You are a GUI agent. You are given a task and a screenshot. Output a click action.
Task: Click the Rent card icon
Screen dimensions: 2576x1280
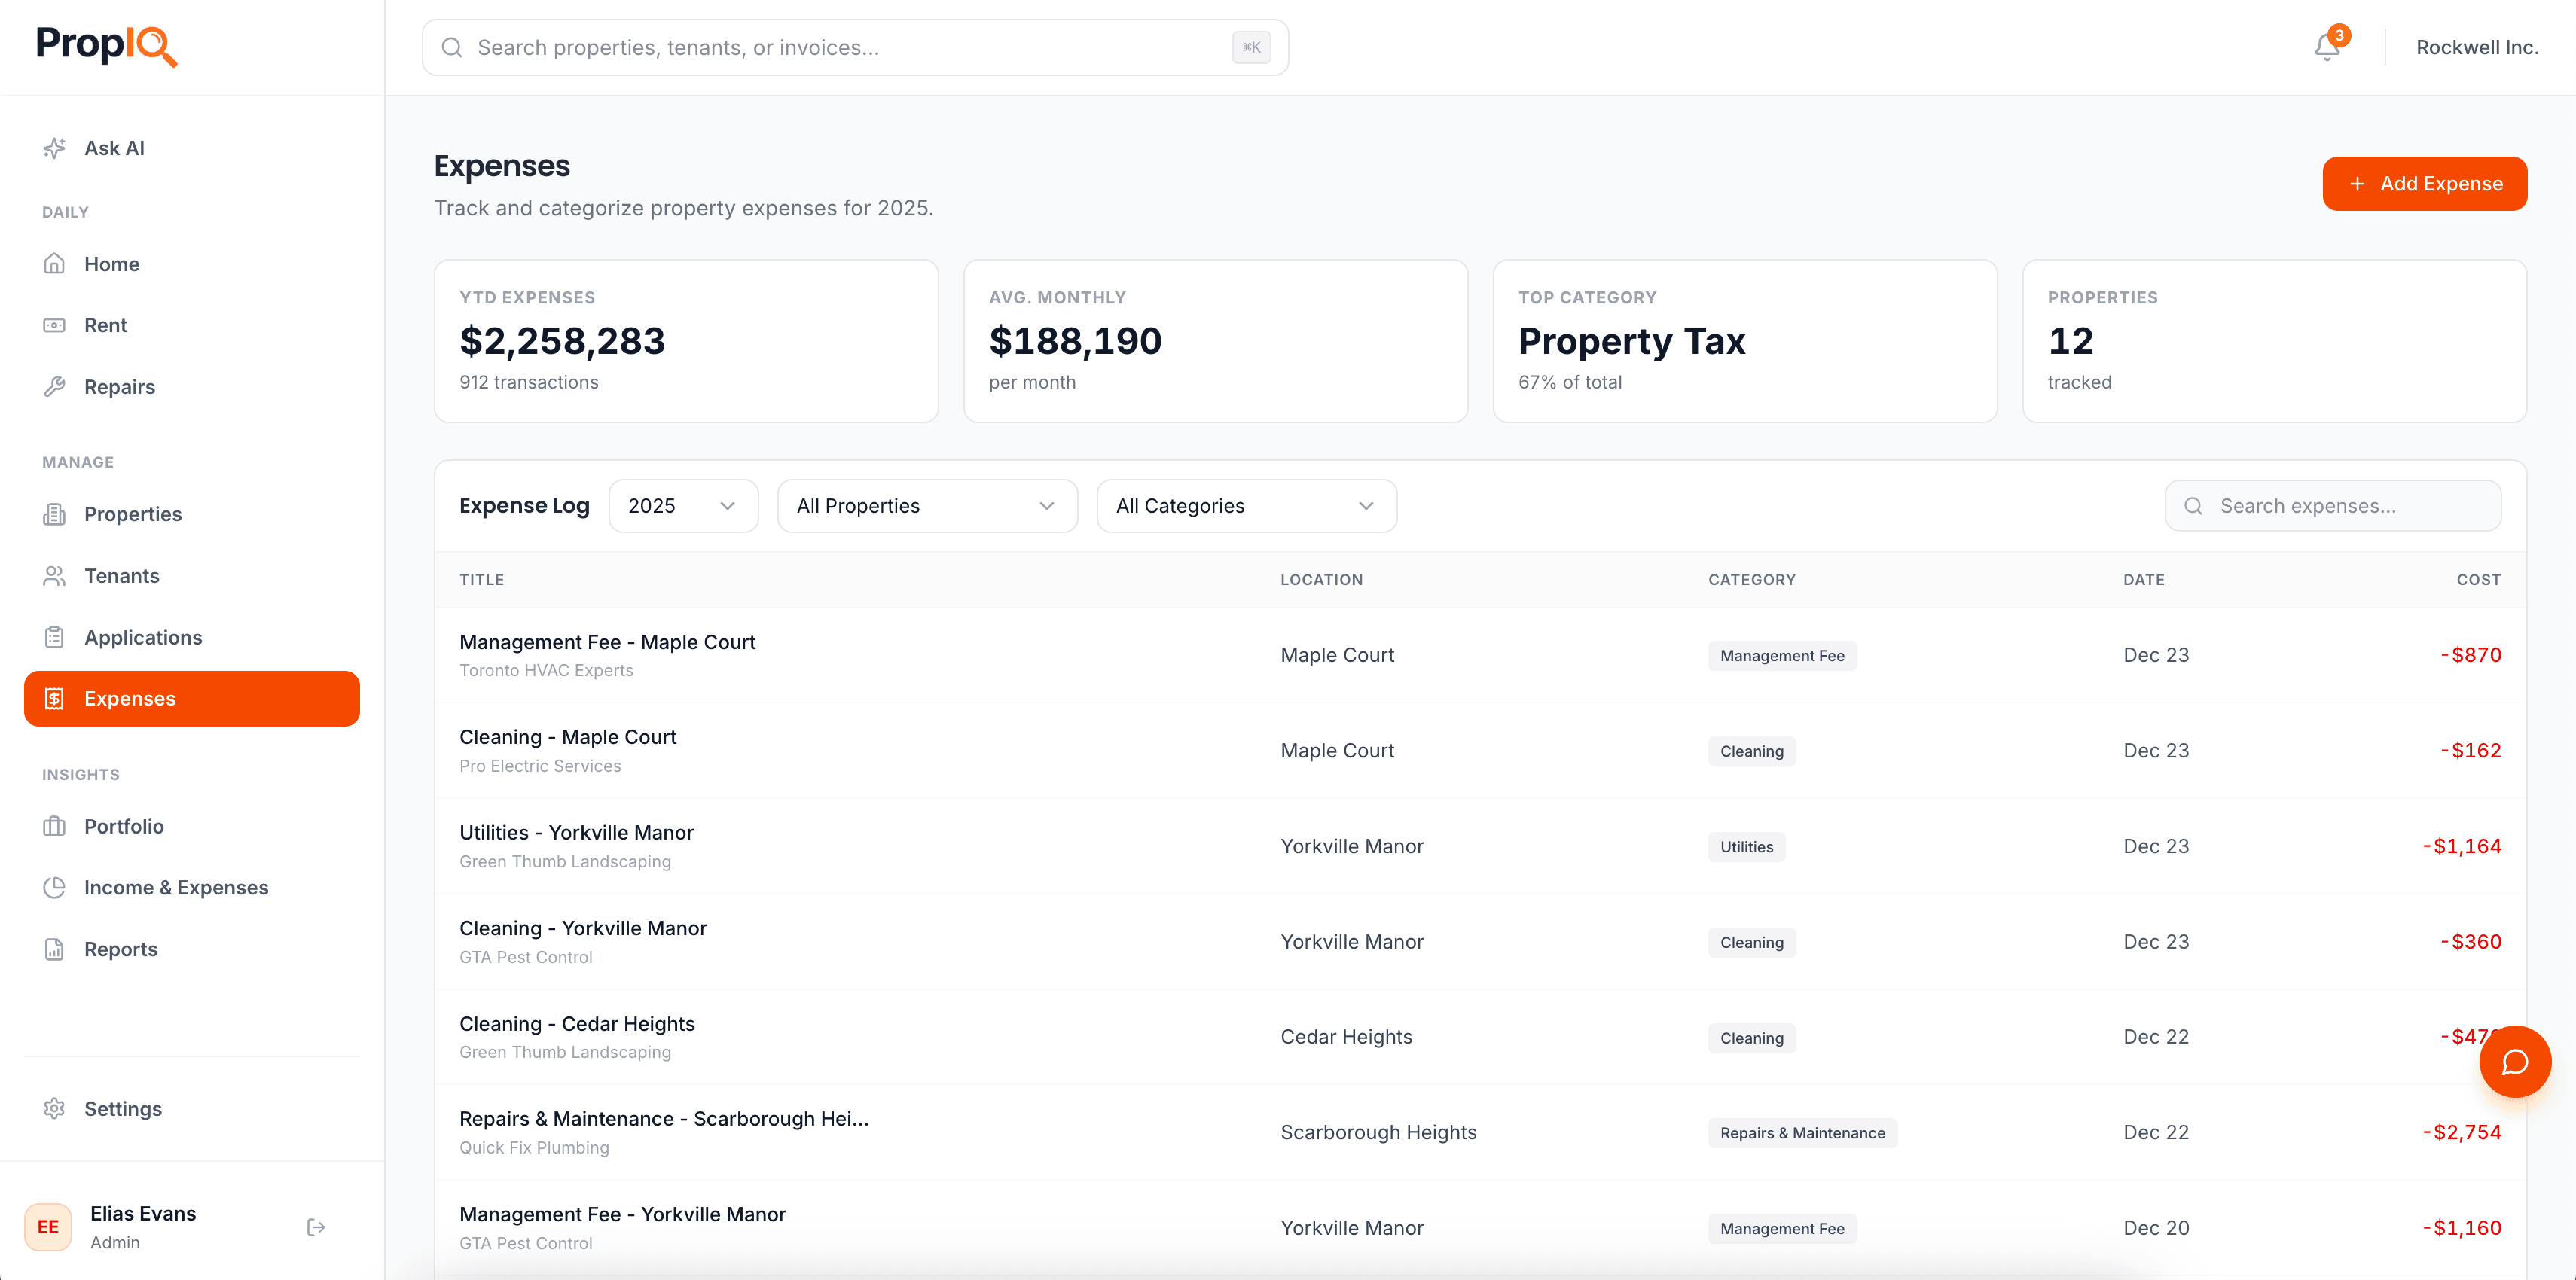[x=54, y=325]
